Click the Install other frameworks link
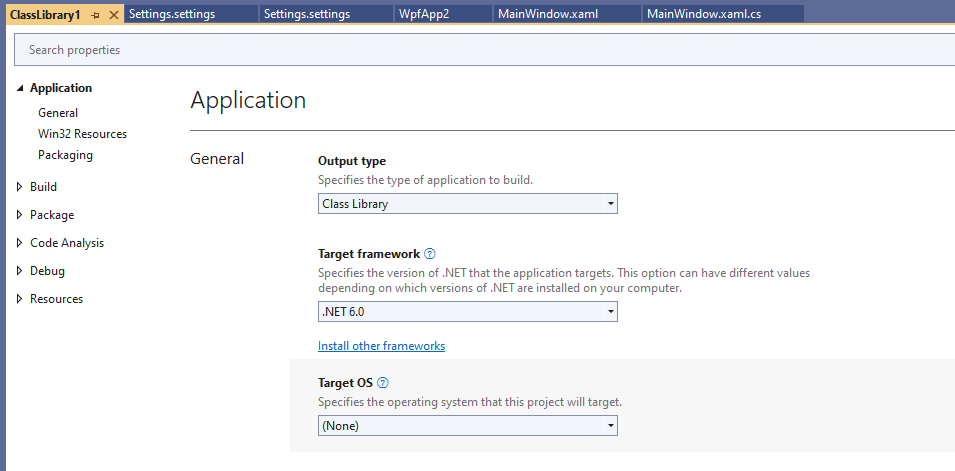The image size is (955, 471). coord(381,346)
